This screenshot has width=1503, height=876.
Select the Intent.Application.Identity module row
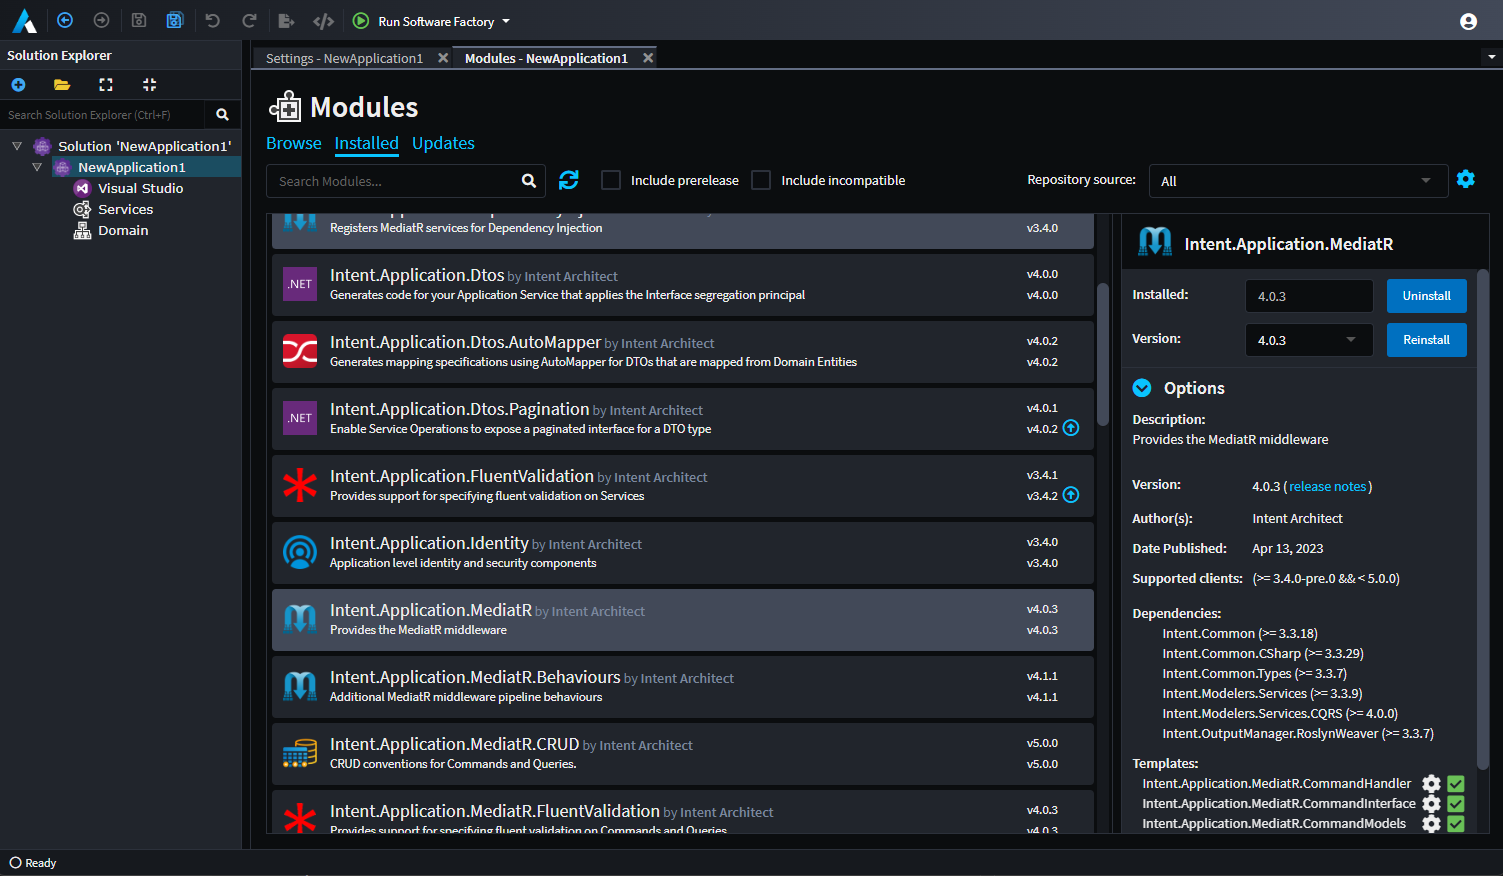tap(683, 553)
